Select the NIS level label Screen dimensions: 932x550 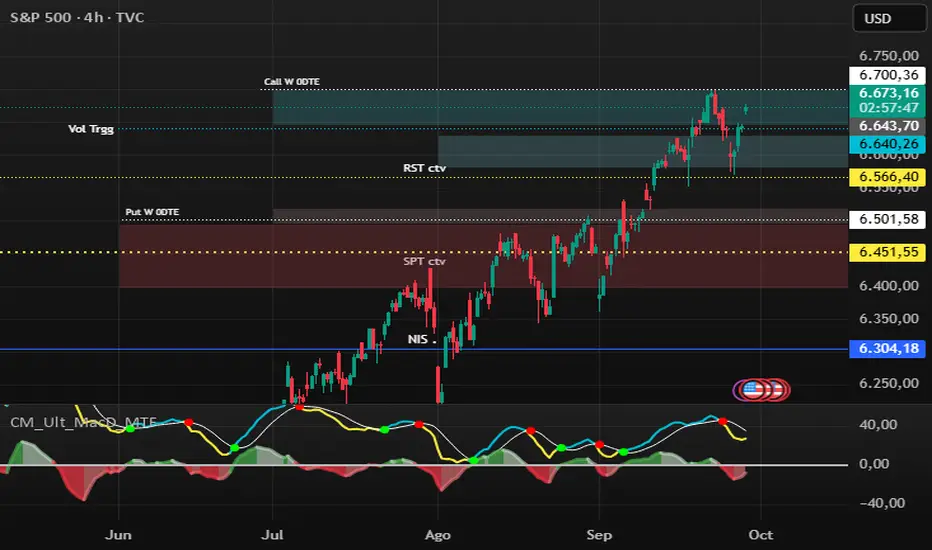coord(422,340)
